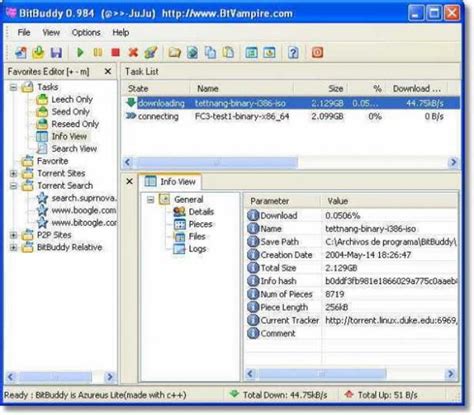Open the File menu
The height and width of the screenshot is (415, 474).
[24, 32]
